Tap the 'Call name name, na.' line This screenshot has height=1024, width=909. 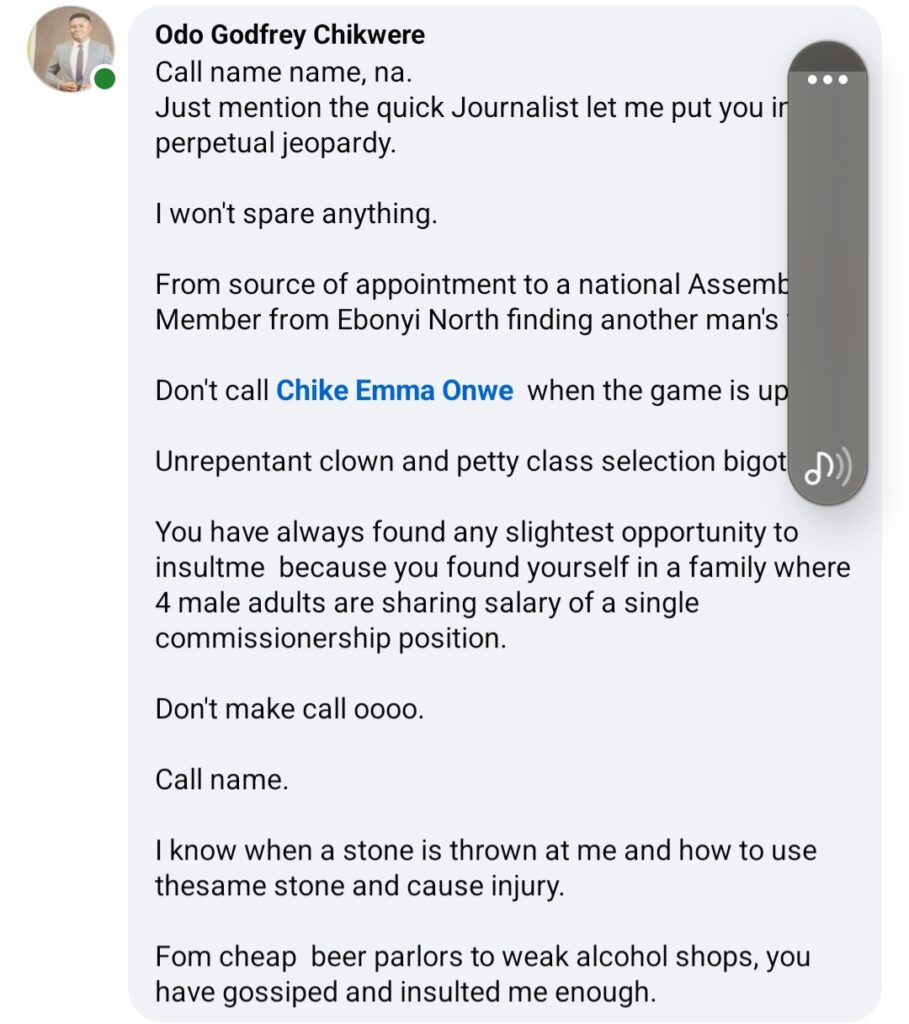[283, 72]
